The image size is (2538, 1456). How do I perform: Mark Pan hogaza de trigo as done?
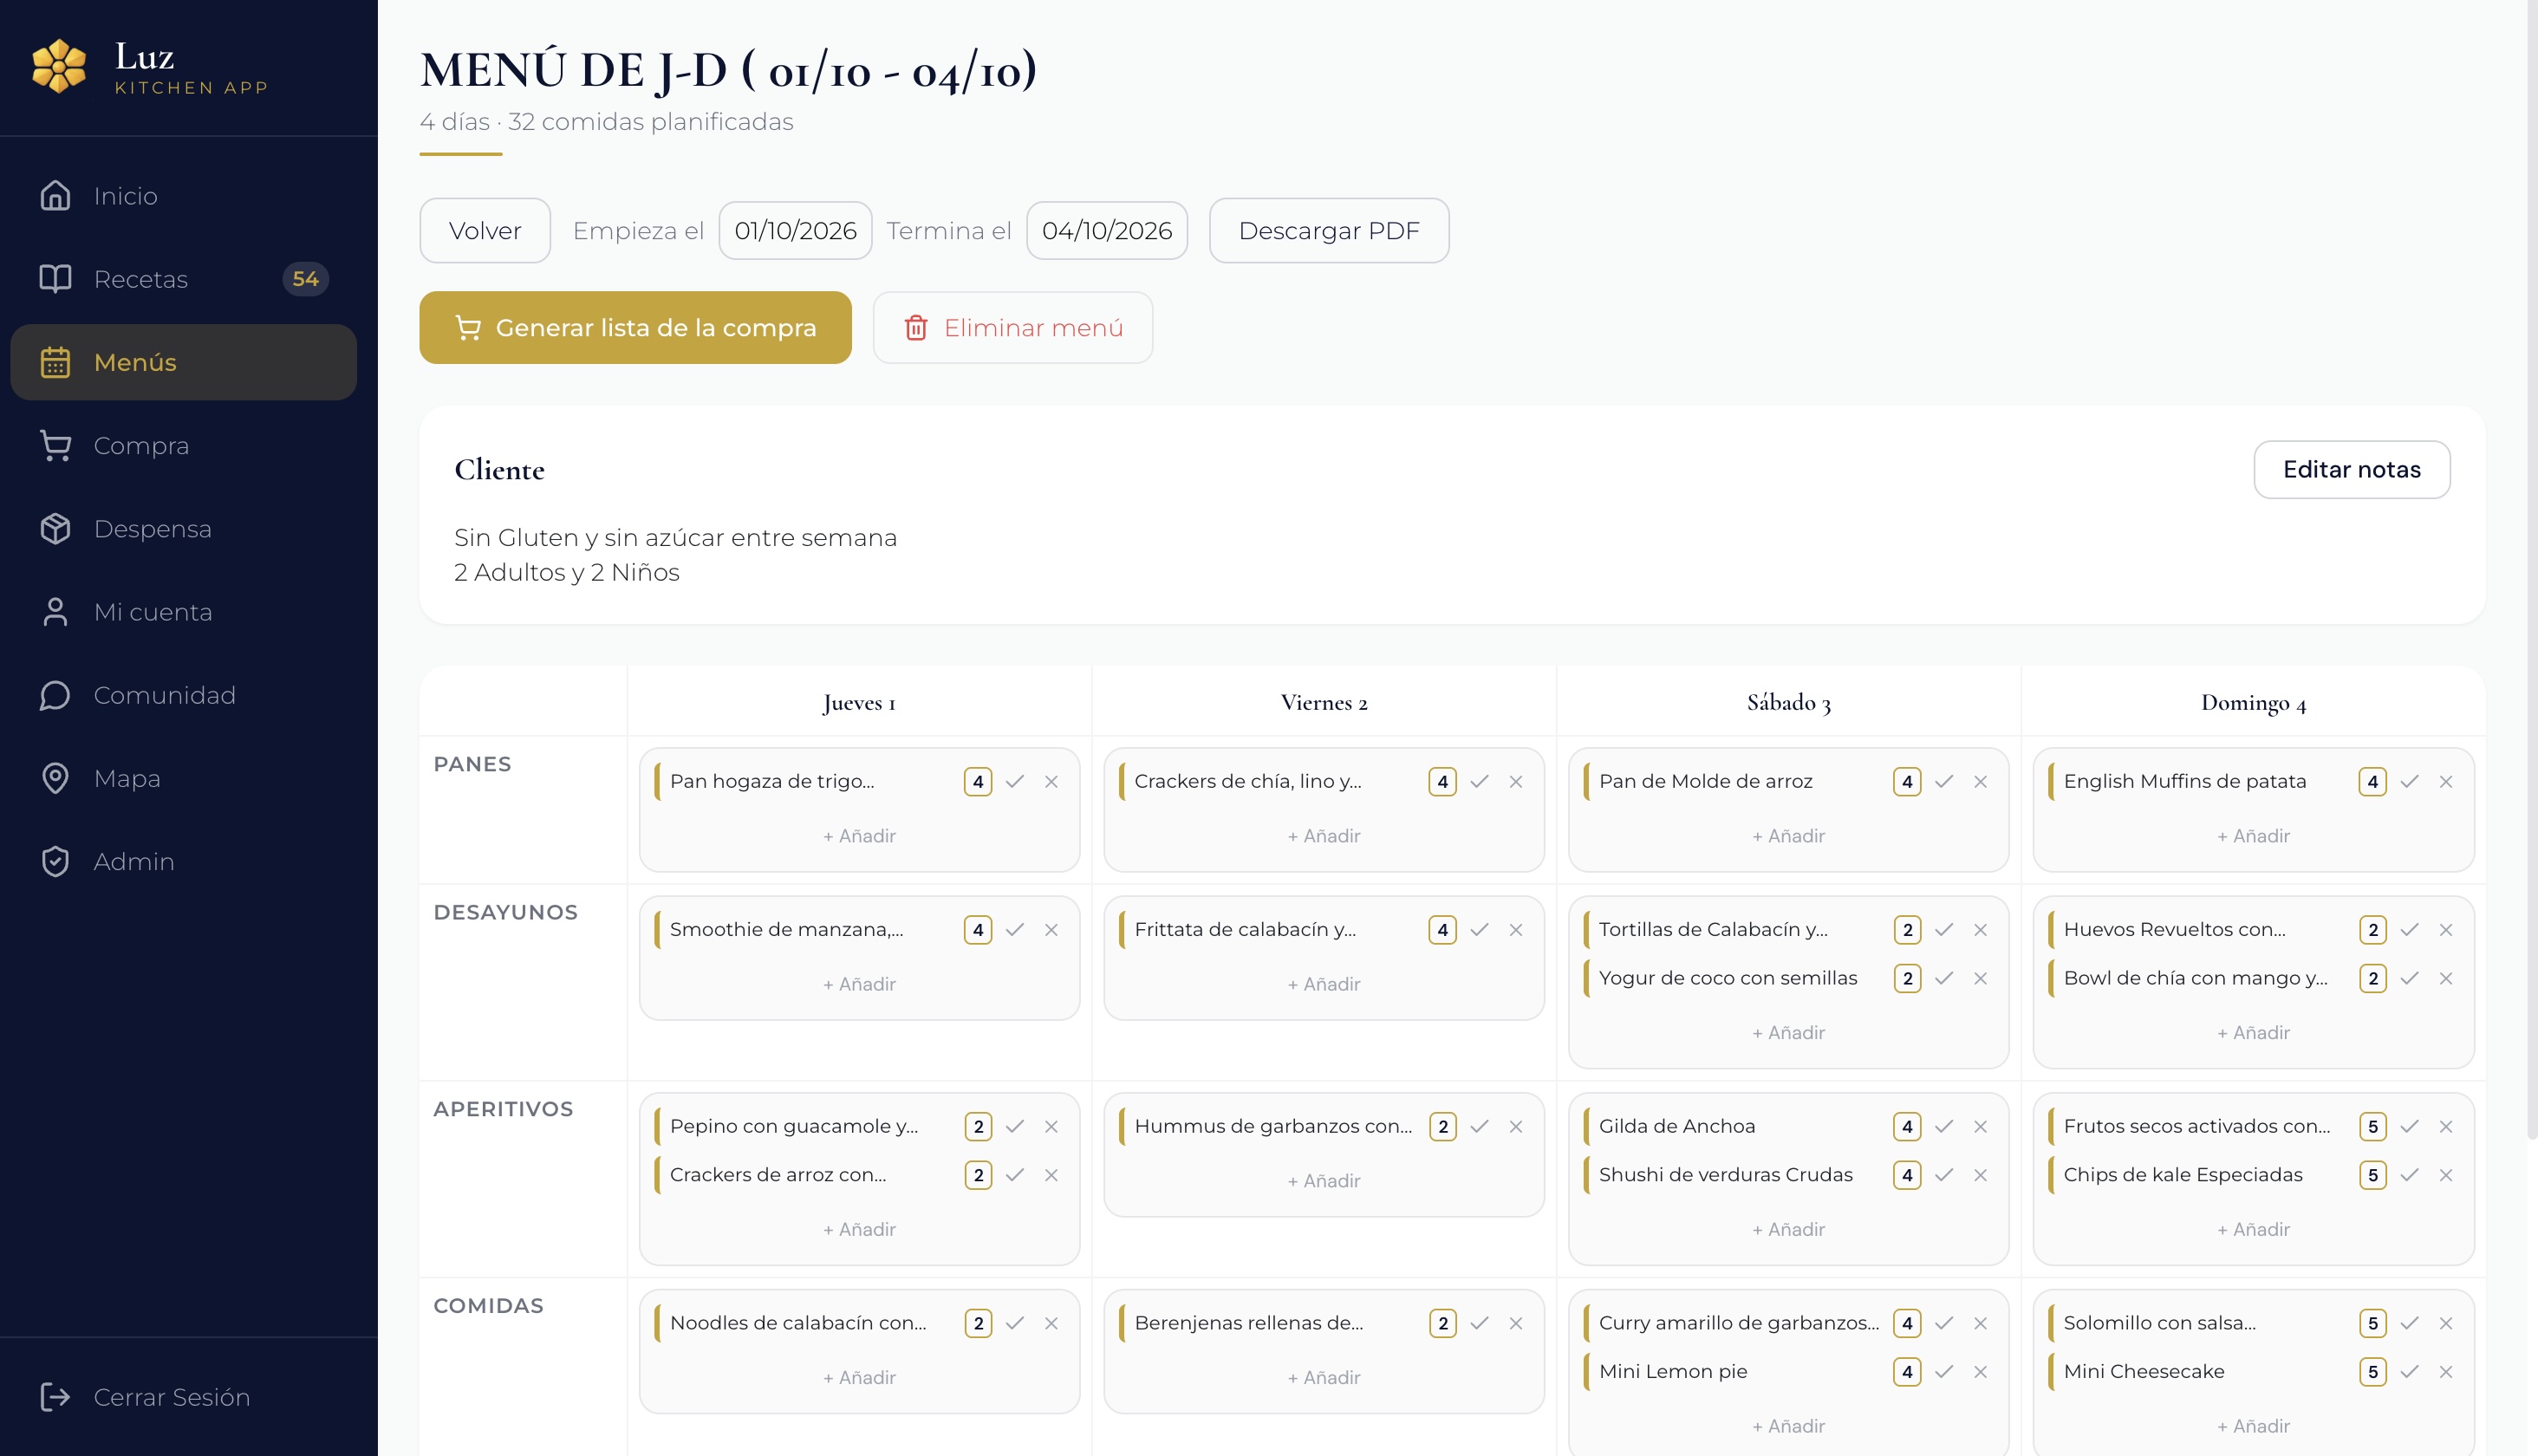point(1015,781)
